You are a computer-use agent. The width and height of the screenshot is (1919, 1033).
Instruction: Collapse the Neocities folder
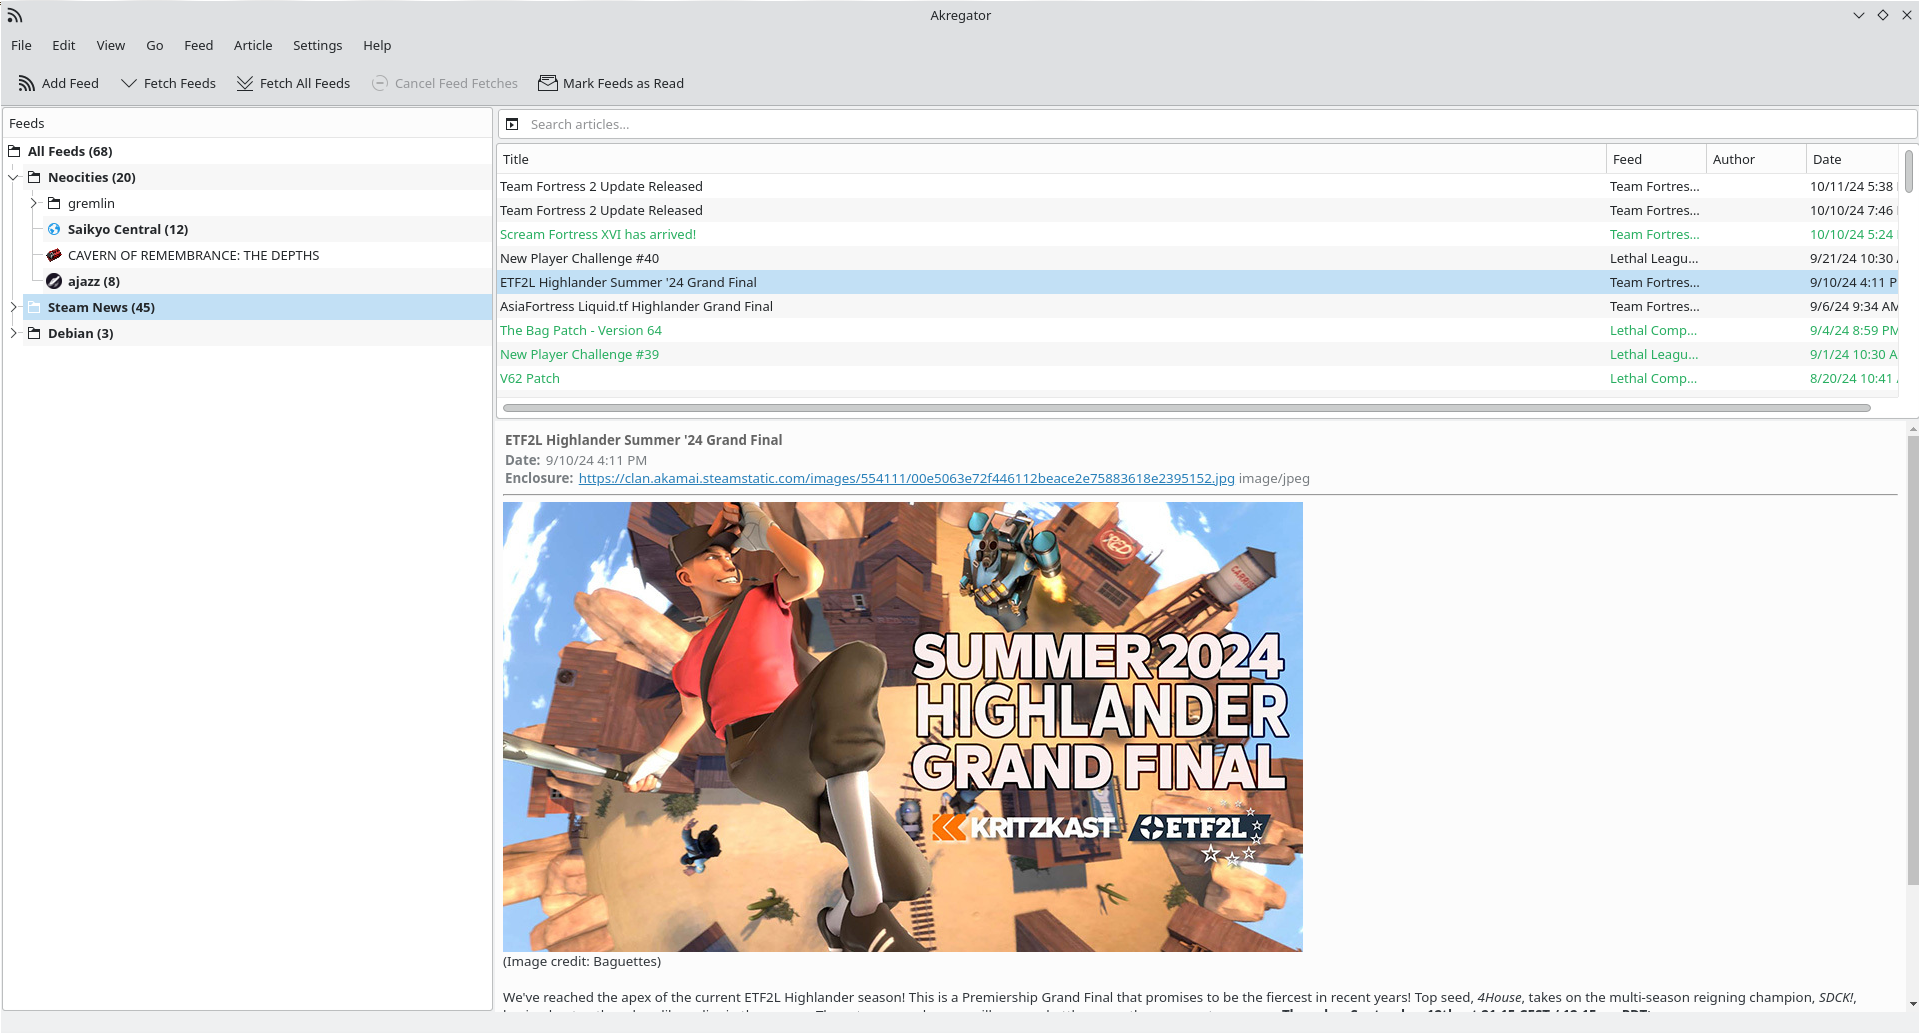click(14, 178)
